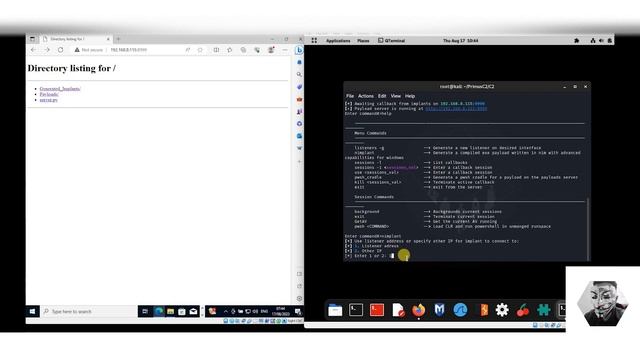Open Edge read aloud icon
This screenshot has height=360, width=640.
pyautogui.click(x=188, y=50)
